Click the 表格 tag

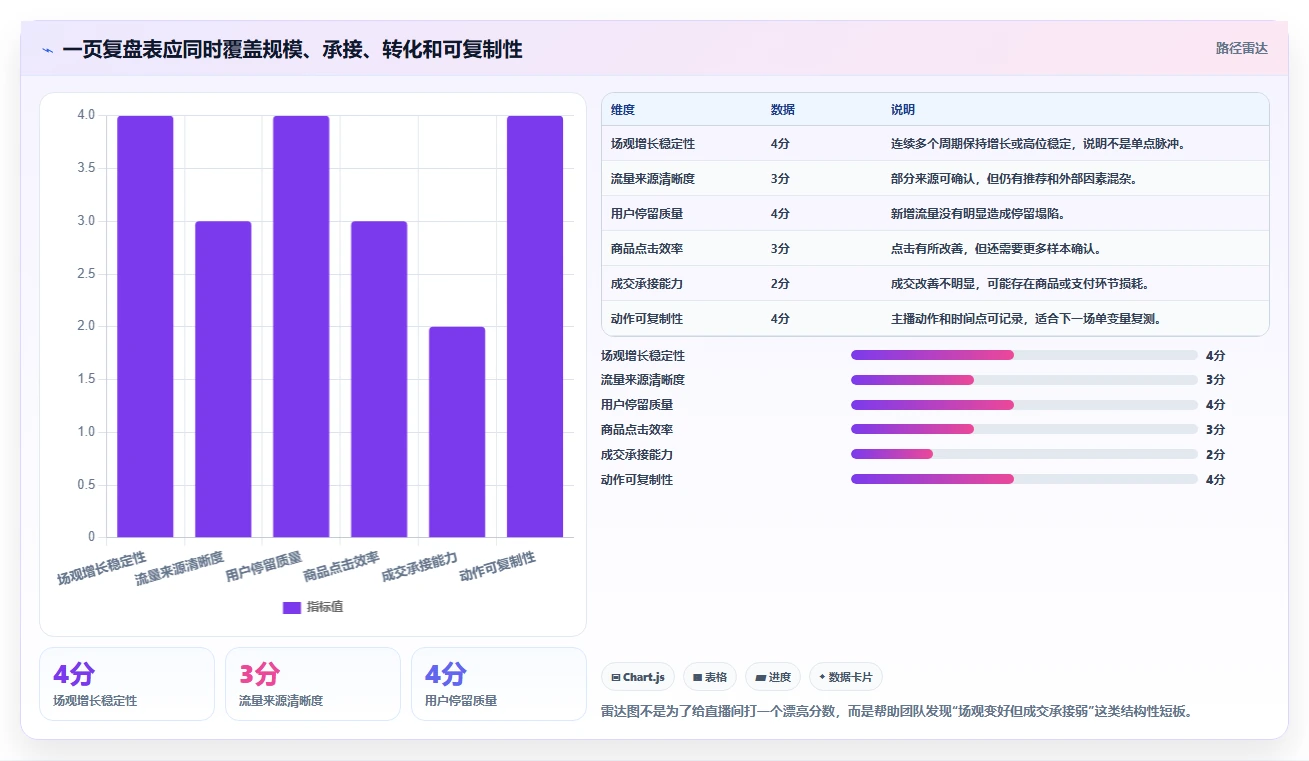tap(709, 677)
